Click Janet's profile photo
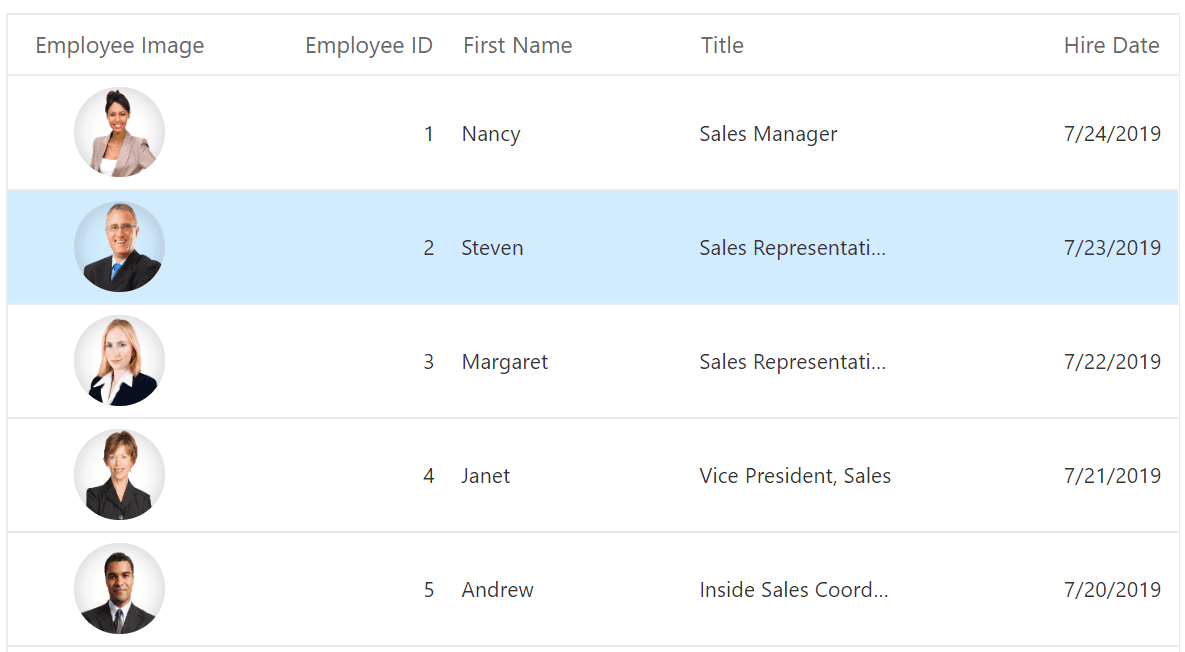The image size is (1185, 652). (x=119, y=475)
